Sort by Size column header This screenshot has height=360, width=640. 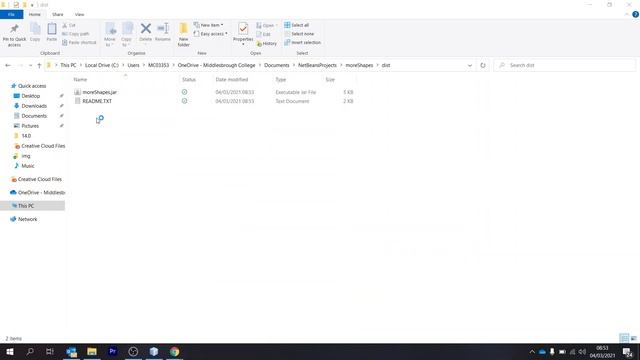coord(330,80)
